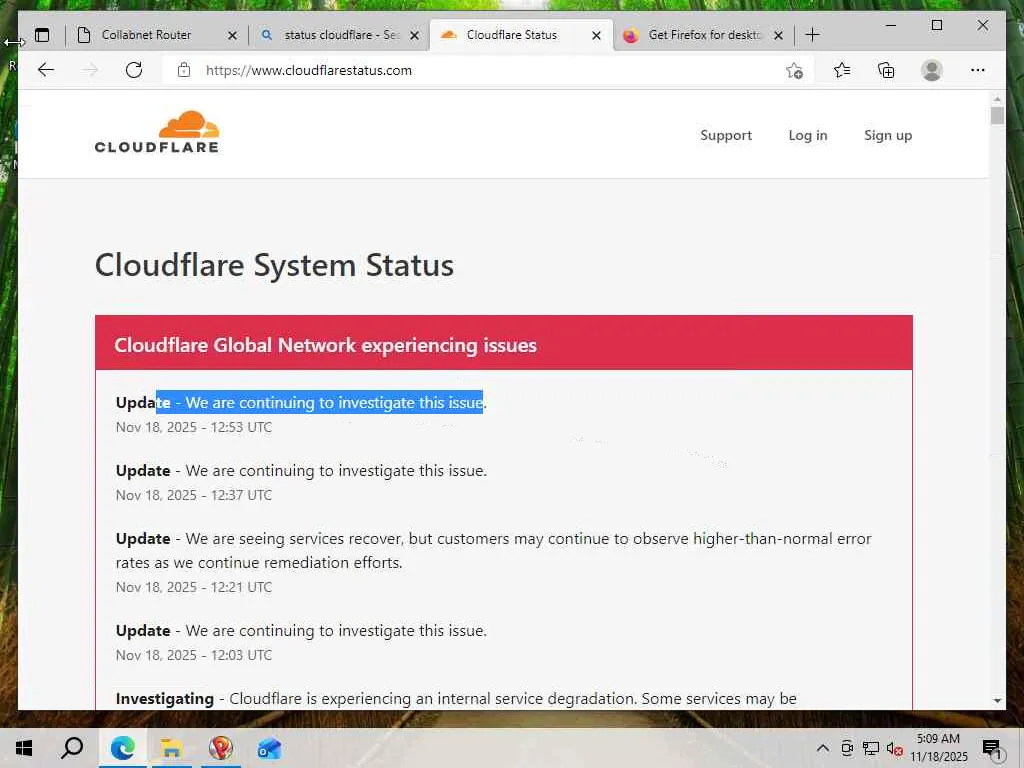View site security lock info

pos(184,70)
